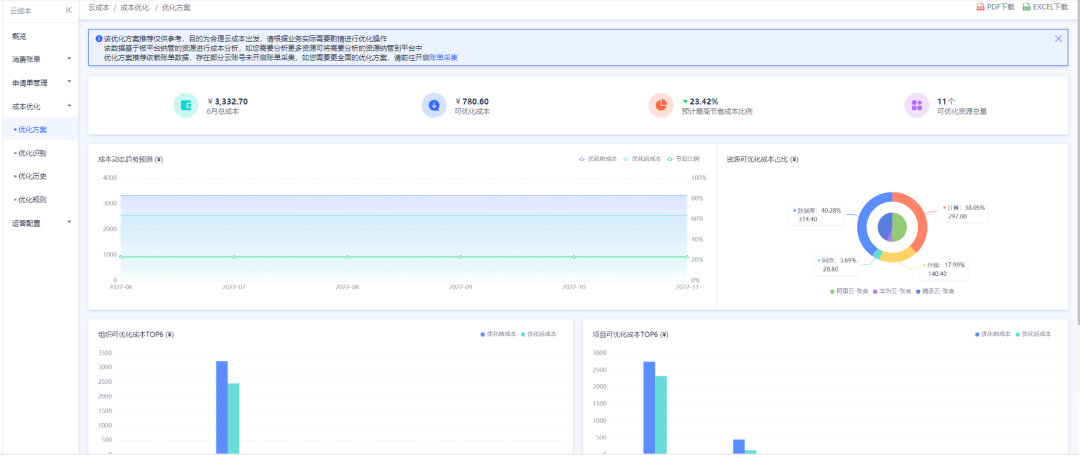Screen dimensions: 1080x456
Task: Select the 优化方案 submenu item
Action: click(x=39, y=129)
